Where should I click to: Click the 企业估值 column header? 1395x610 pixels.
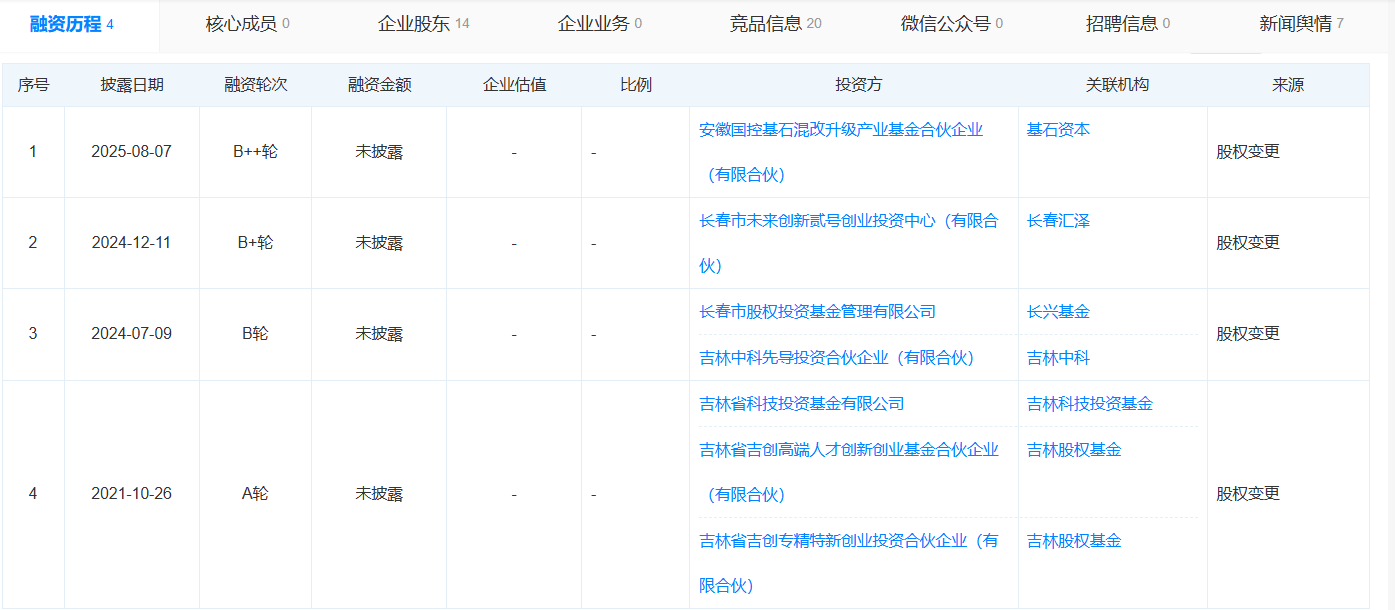coord(514,85)
